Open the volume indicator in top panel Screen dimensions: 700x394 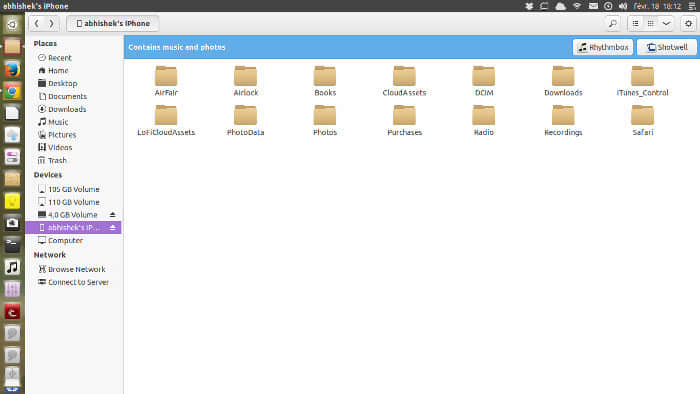[x=623, y=6]
